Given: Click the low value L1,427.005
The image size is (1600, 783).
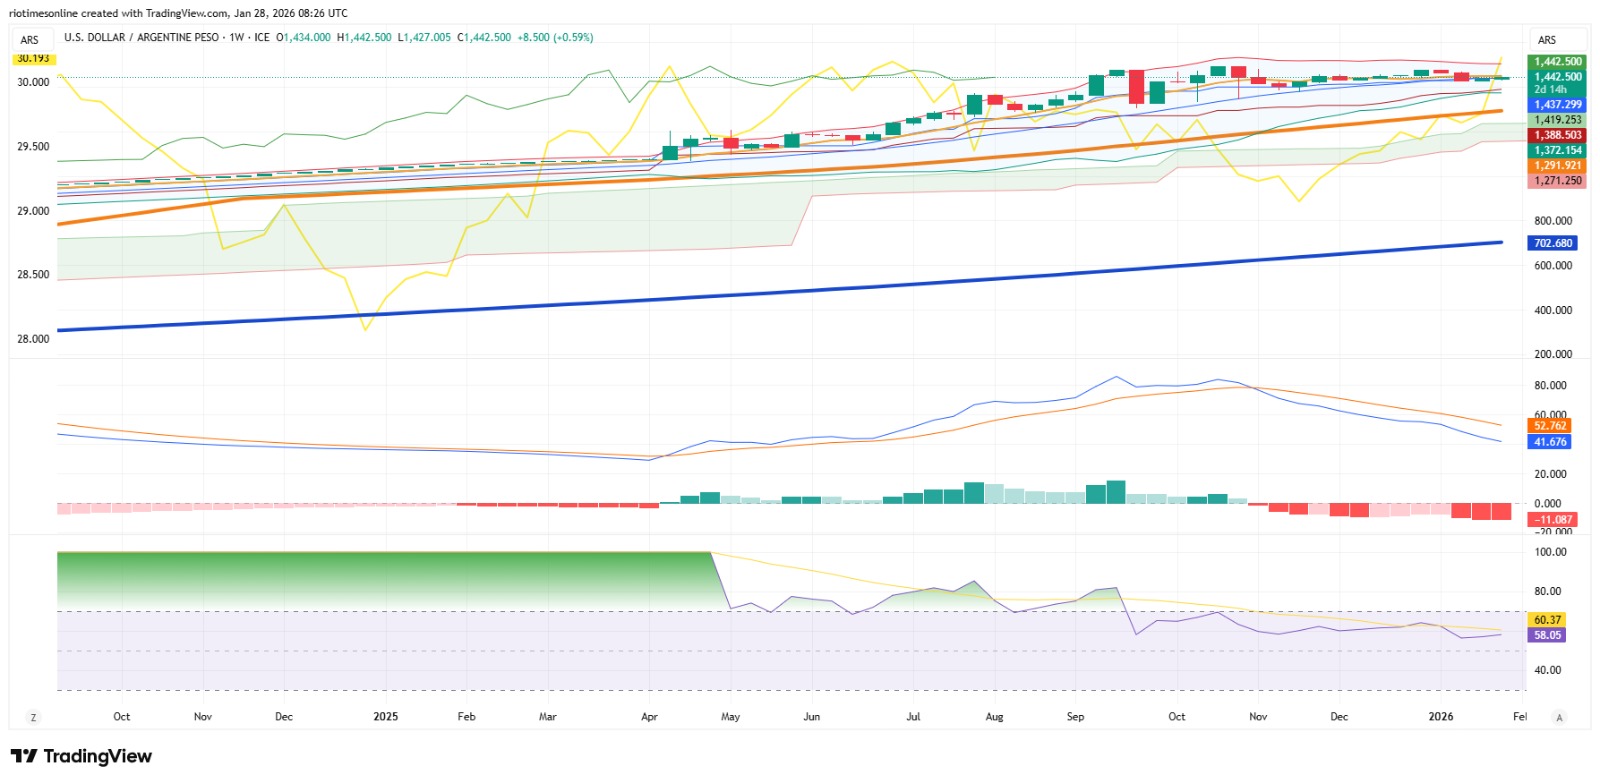Looking at the screenshot, I should pyautogui.click(x=424, y=37).
